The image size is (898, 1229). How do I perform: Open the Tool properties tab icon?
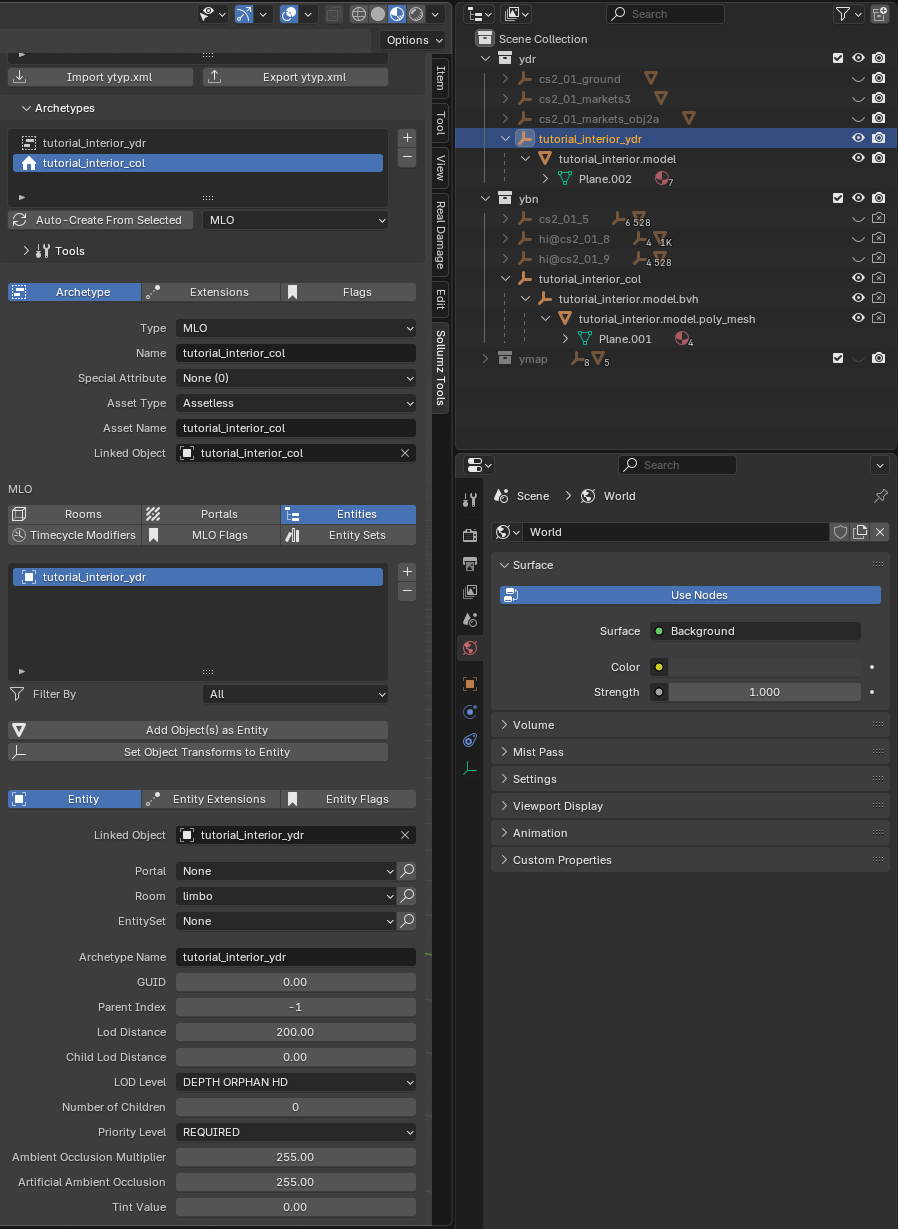pos(470,500)
